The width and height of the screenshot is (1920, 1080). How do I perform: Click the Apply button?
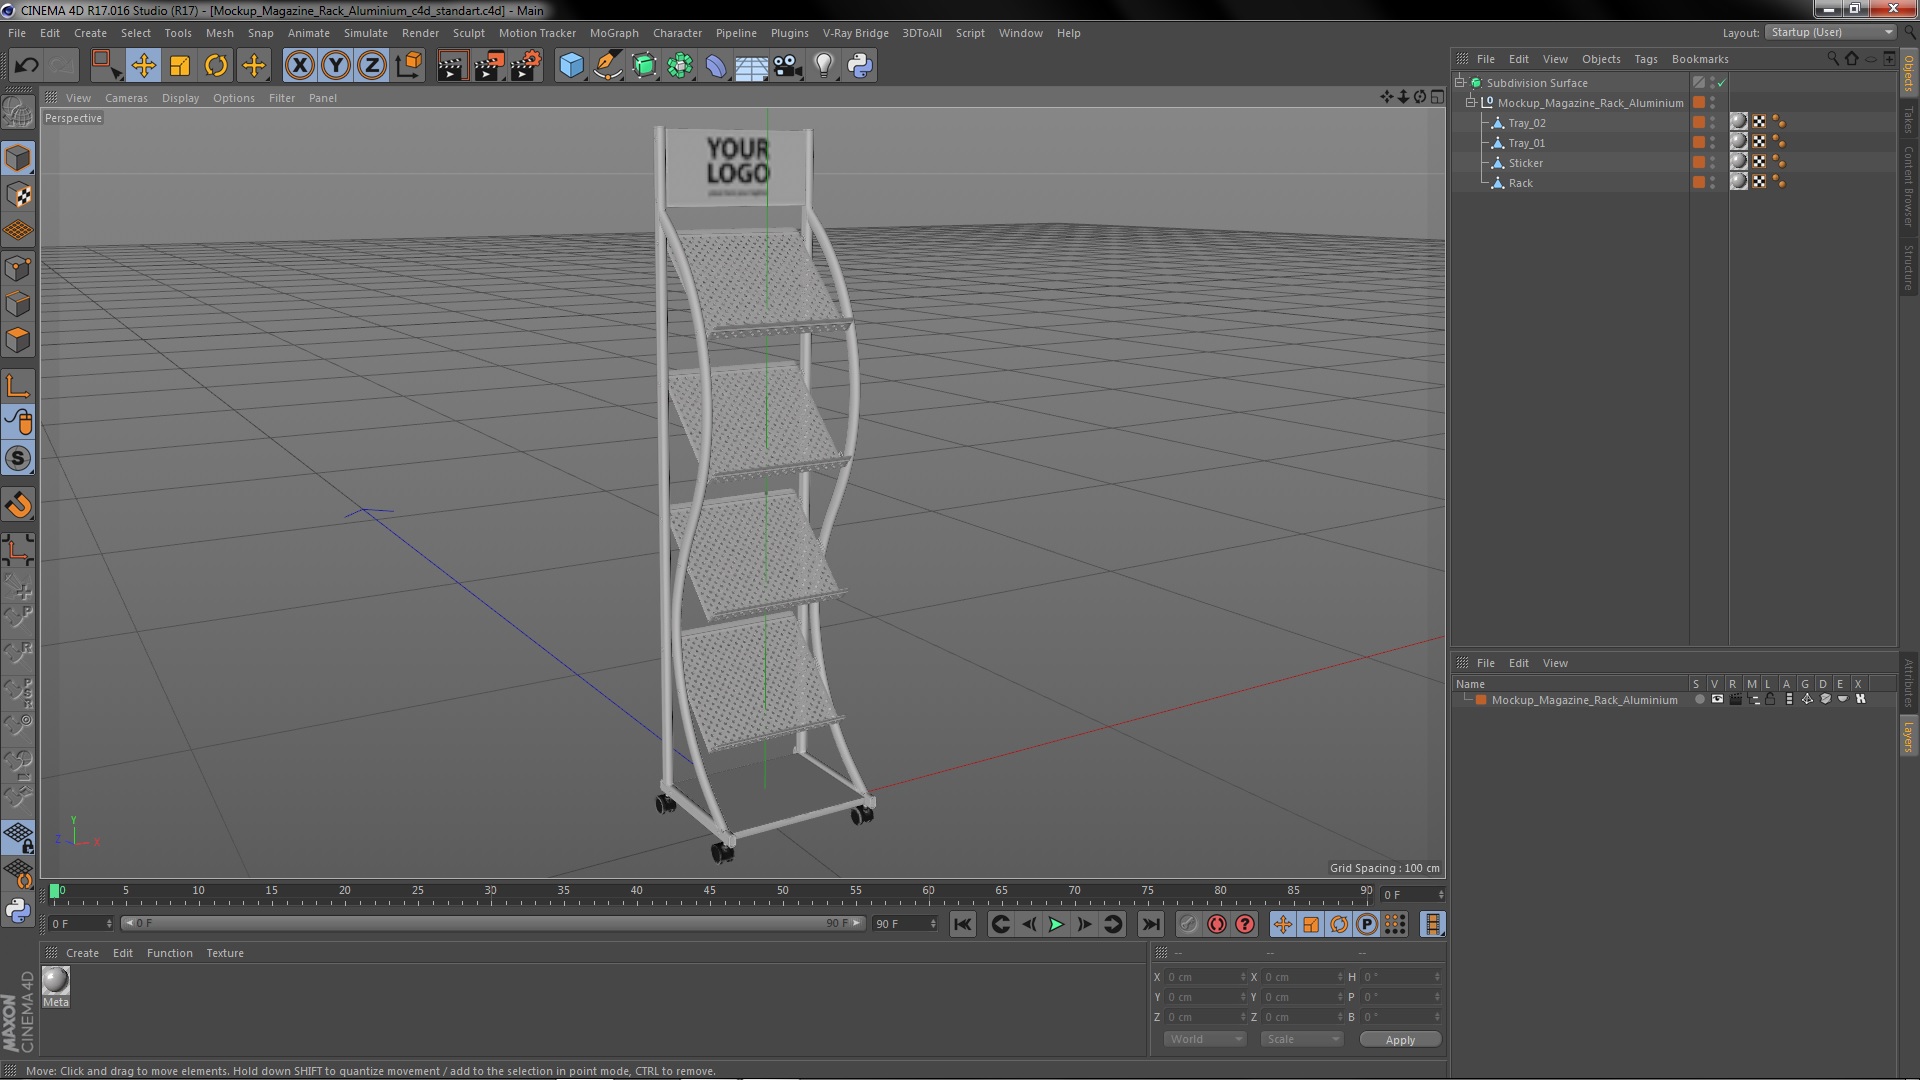[x=1400, y=1040]
